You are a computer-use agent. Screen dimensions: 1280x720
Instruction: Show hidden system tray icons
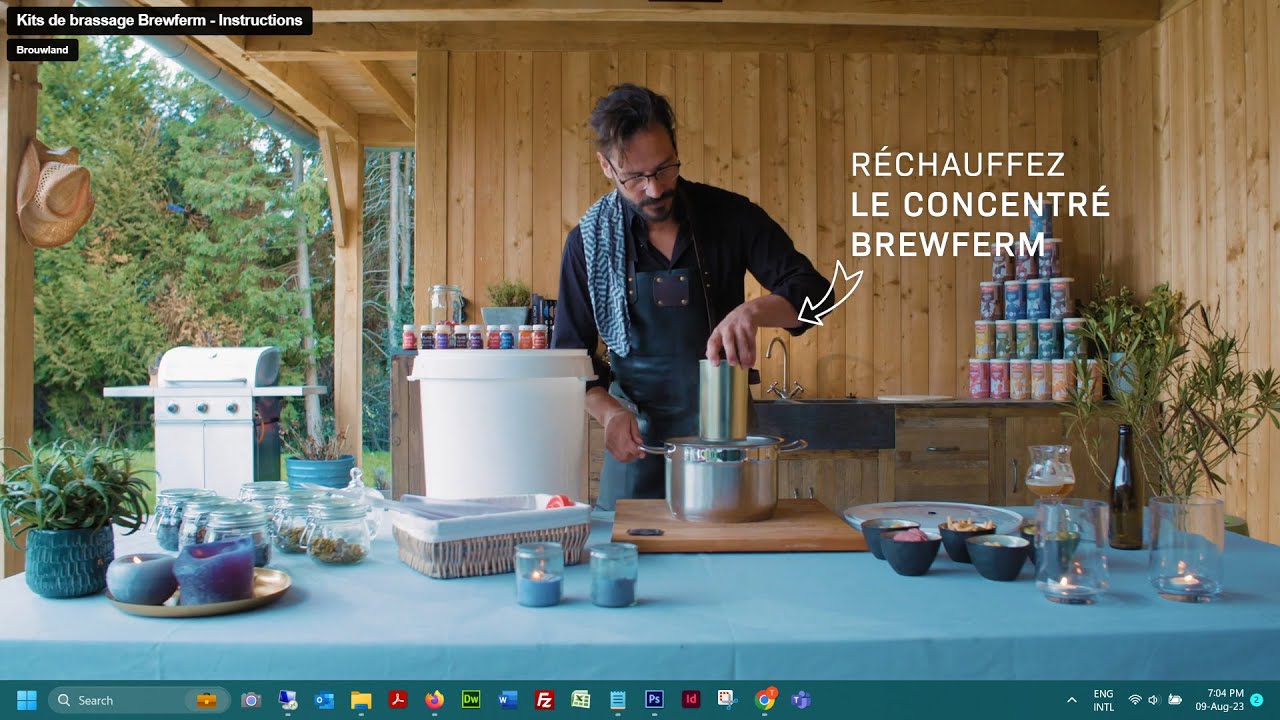(1072, 700)
